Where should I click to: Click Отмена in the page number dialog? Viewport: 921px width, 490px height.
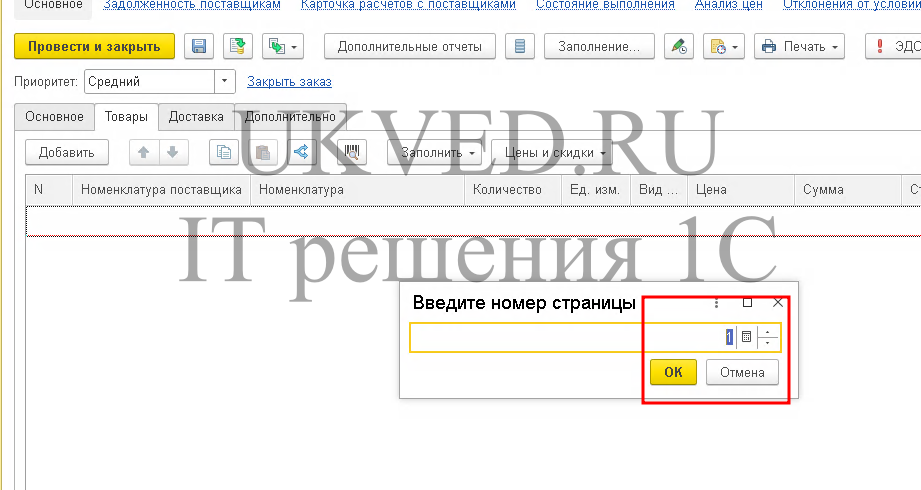[742, 372]
